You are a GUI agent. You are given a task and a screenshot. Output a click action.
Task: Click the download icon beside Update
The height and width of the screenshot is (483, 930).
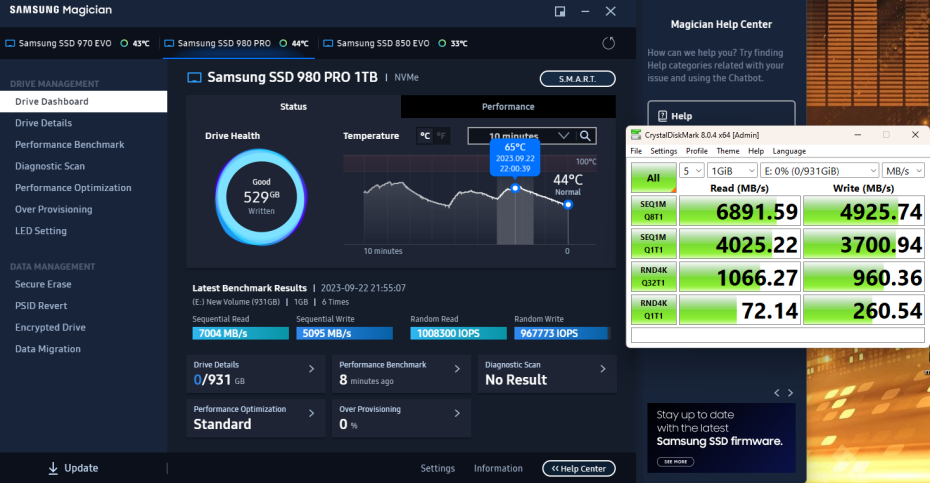[53, 468]
